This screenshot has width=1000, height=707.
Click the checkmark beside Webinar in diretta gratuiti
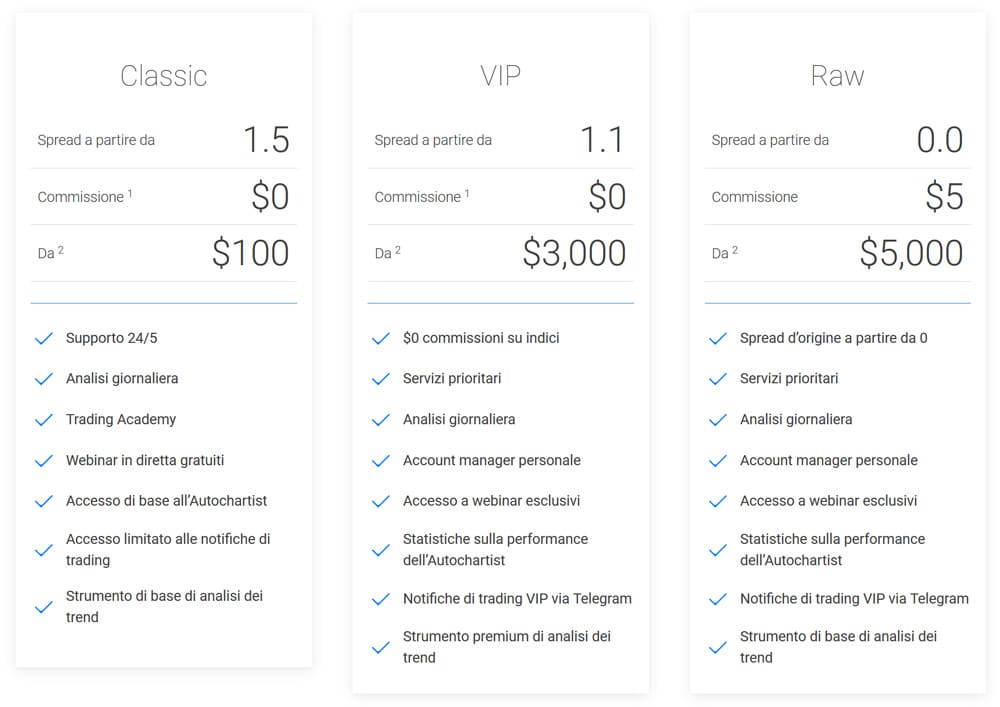43,461
